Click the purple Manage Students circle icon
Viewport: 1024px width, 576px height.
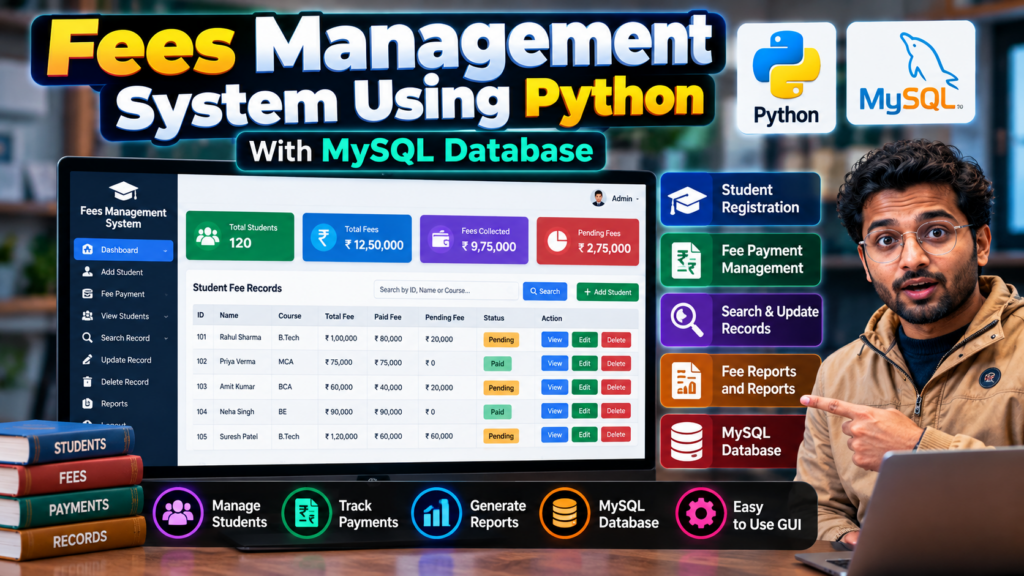tap(178, 513)
